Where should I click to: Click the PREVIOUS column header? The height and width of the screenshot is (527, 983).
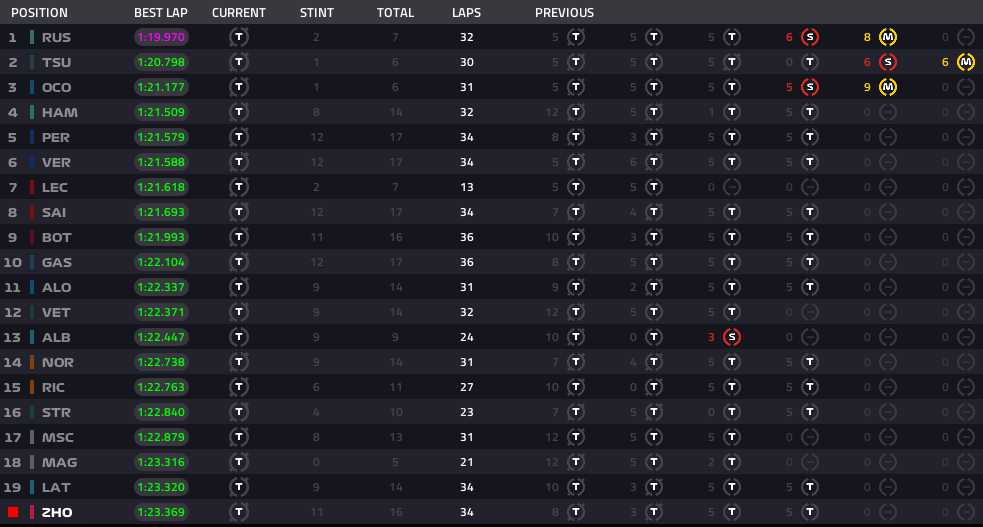[564, 13]
